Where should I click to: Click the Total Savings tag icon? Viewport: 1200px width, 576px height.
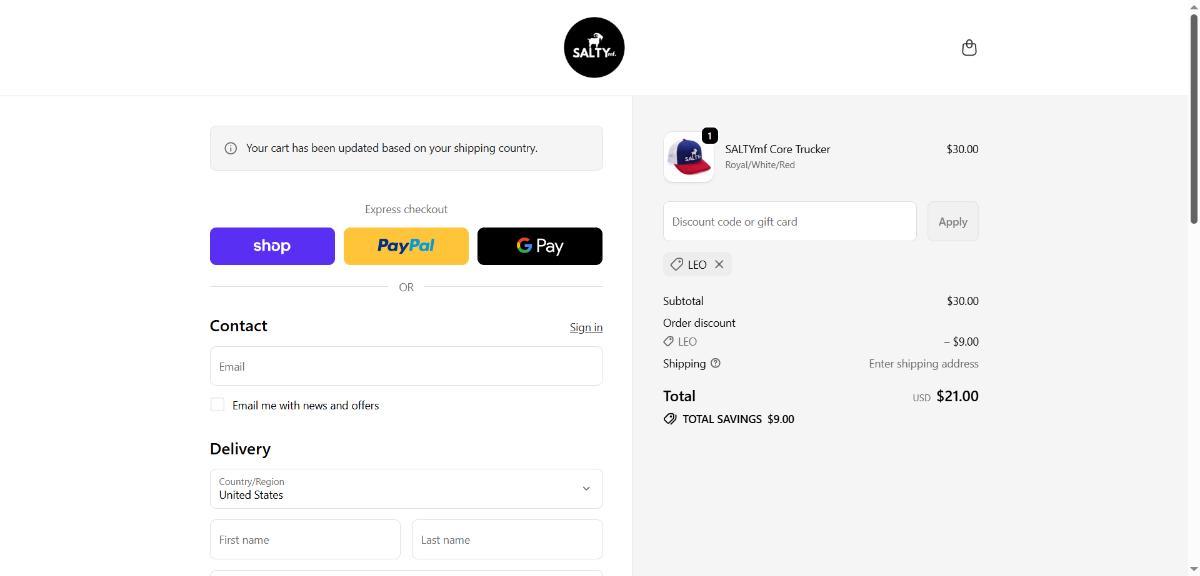pyautogui.click(x=670, y=419)
